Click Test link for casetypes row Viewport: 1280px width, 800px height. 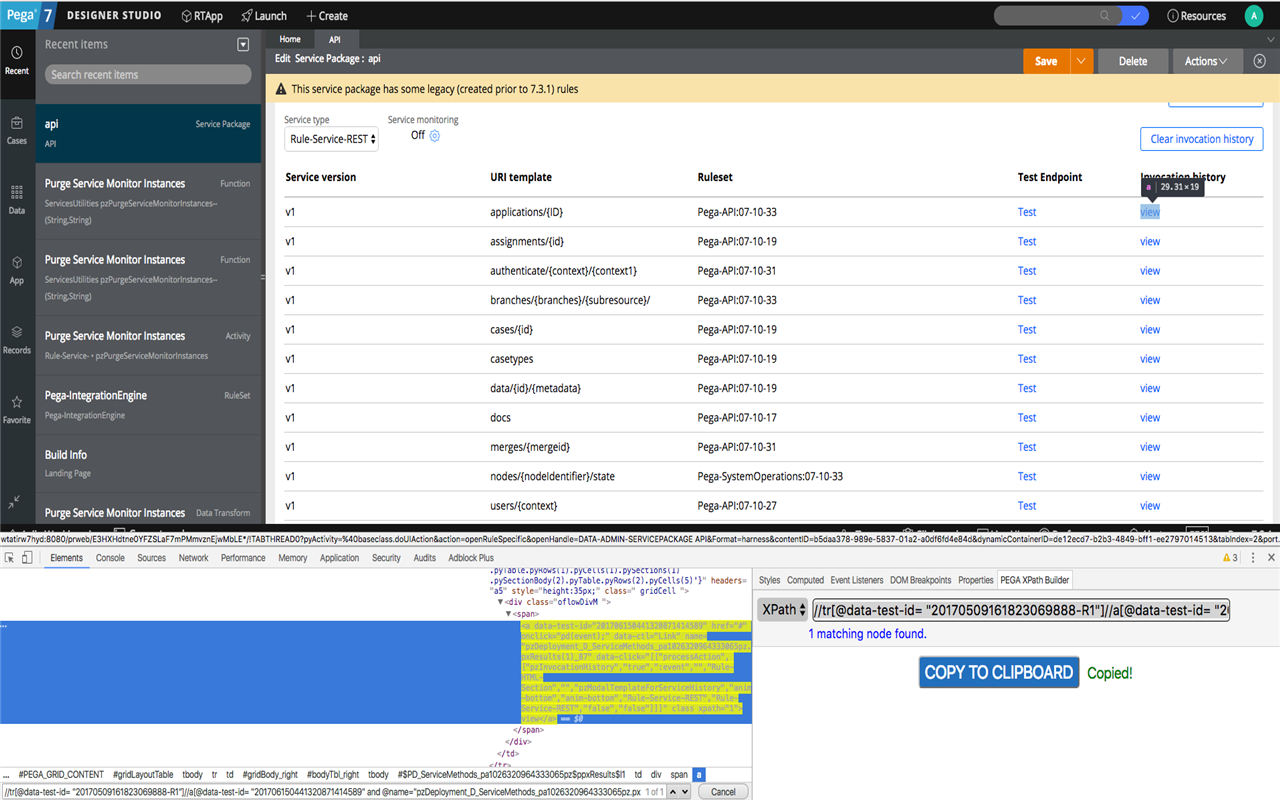point(1027,359)
